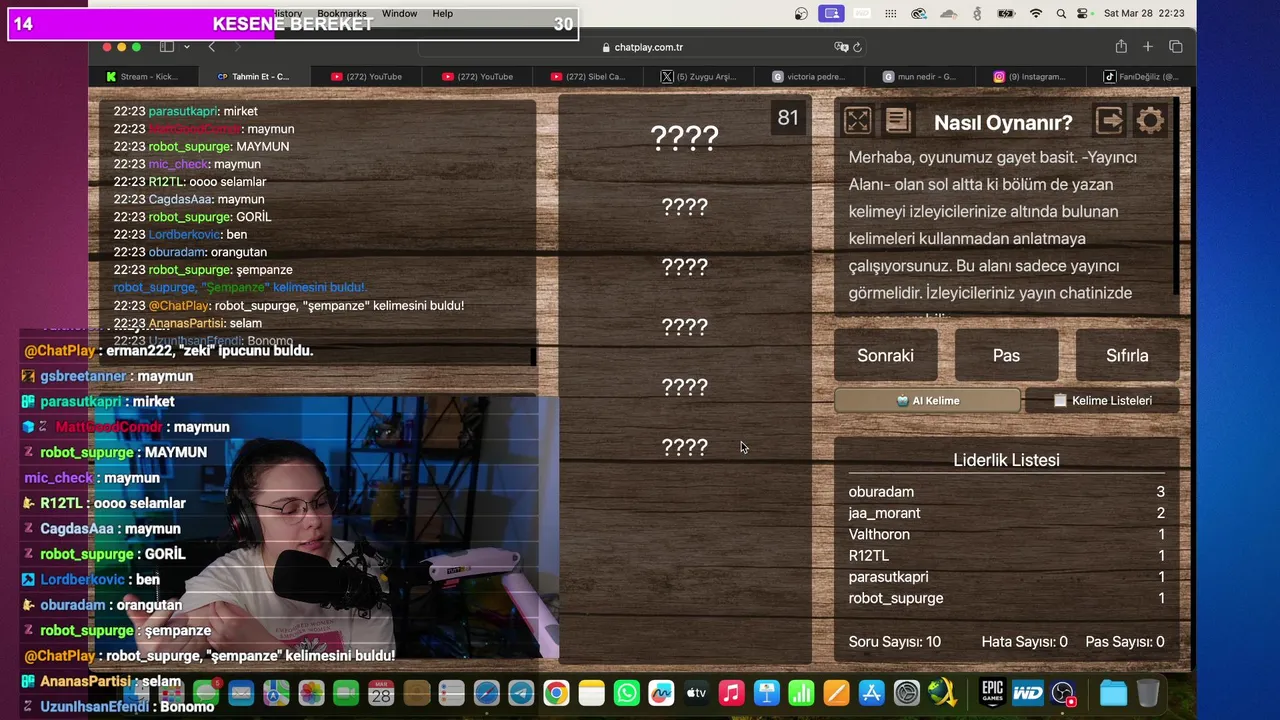
Task: Click the Soru Sayısı: 10 counter
Action: pos(894,642)
